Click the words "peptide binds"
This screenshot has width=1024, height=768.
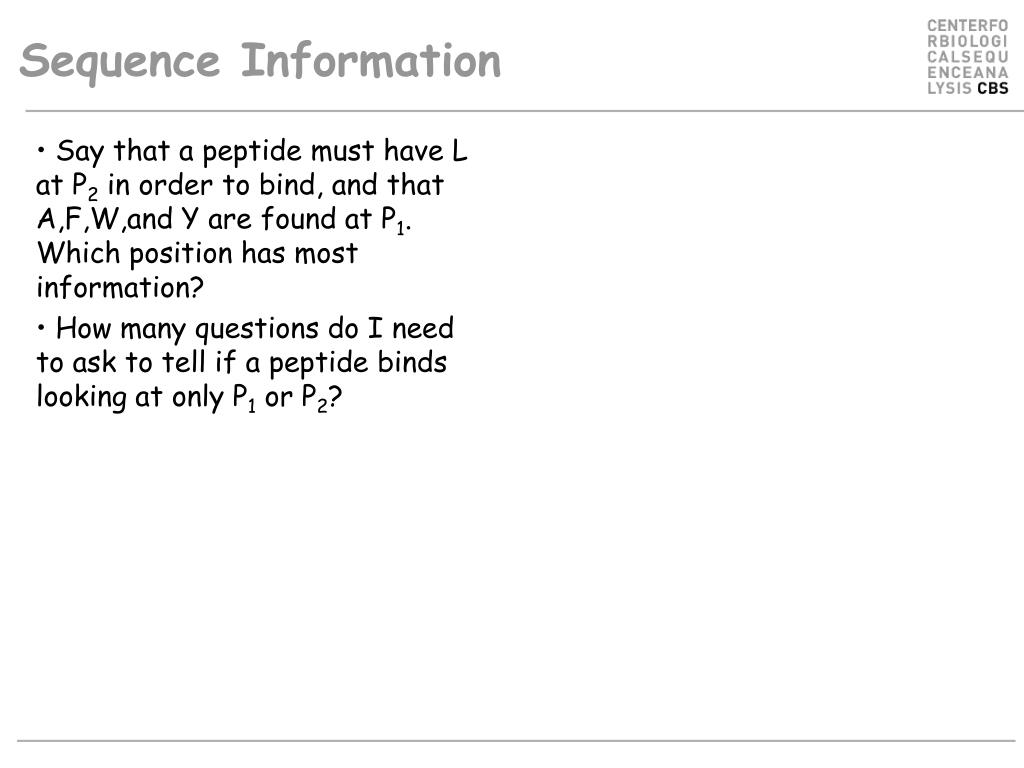358,363
